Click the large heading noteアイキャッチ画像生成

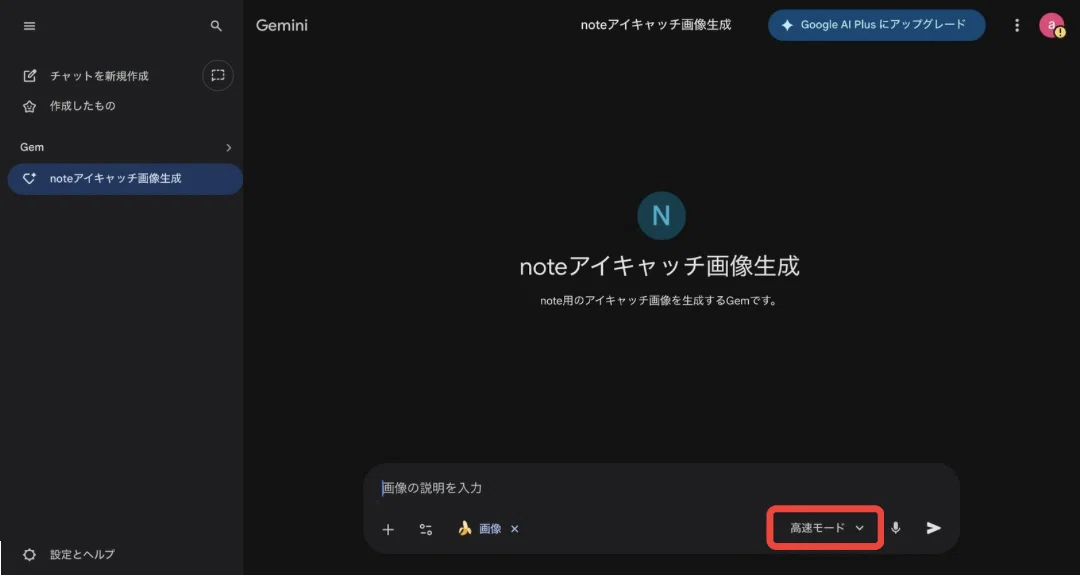pos(660,266)
